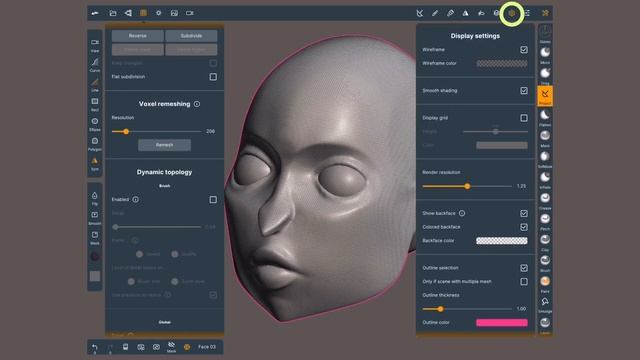Open info icon next to Show backface
The image size is (640, 360).
tap(462, 213)
